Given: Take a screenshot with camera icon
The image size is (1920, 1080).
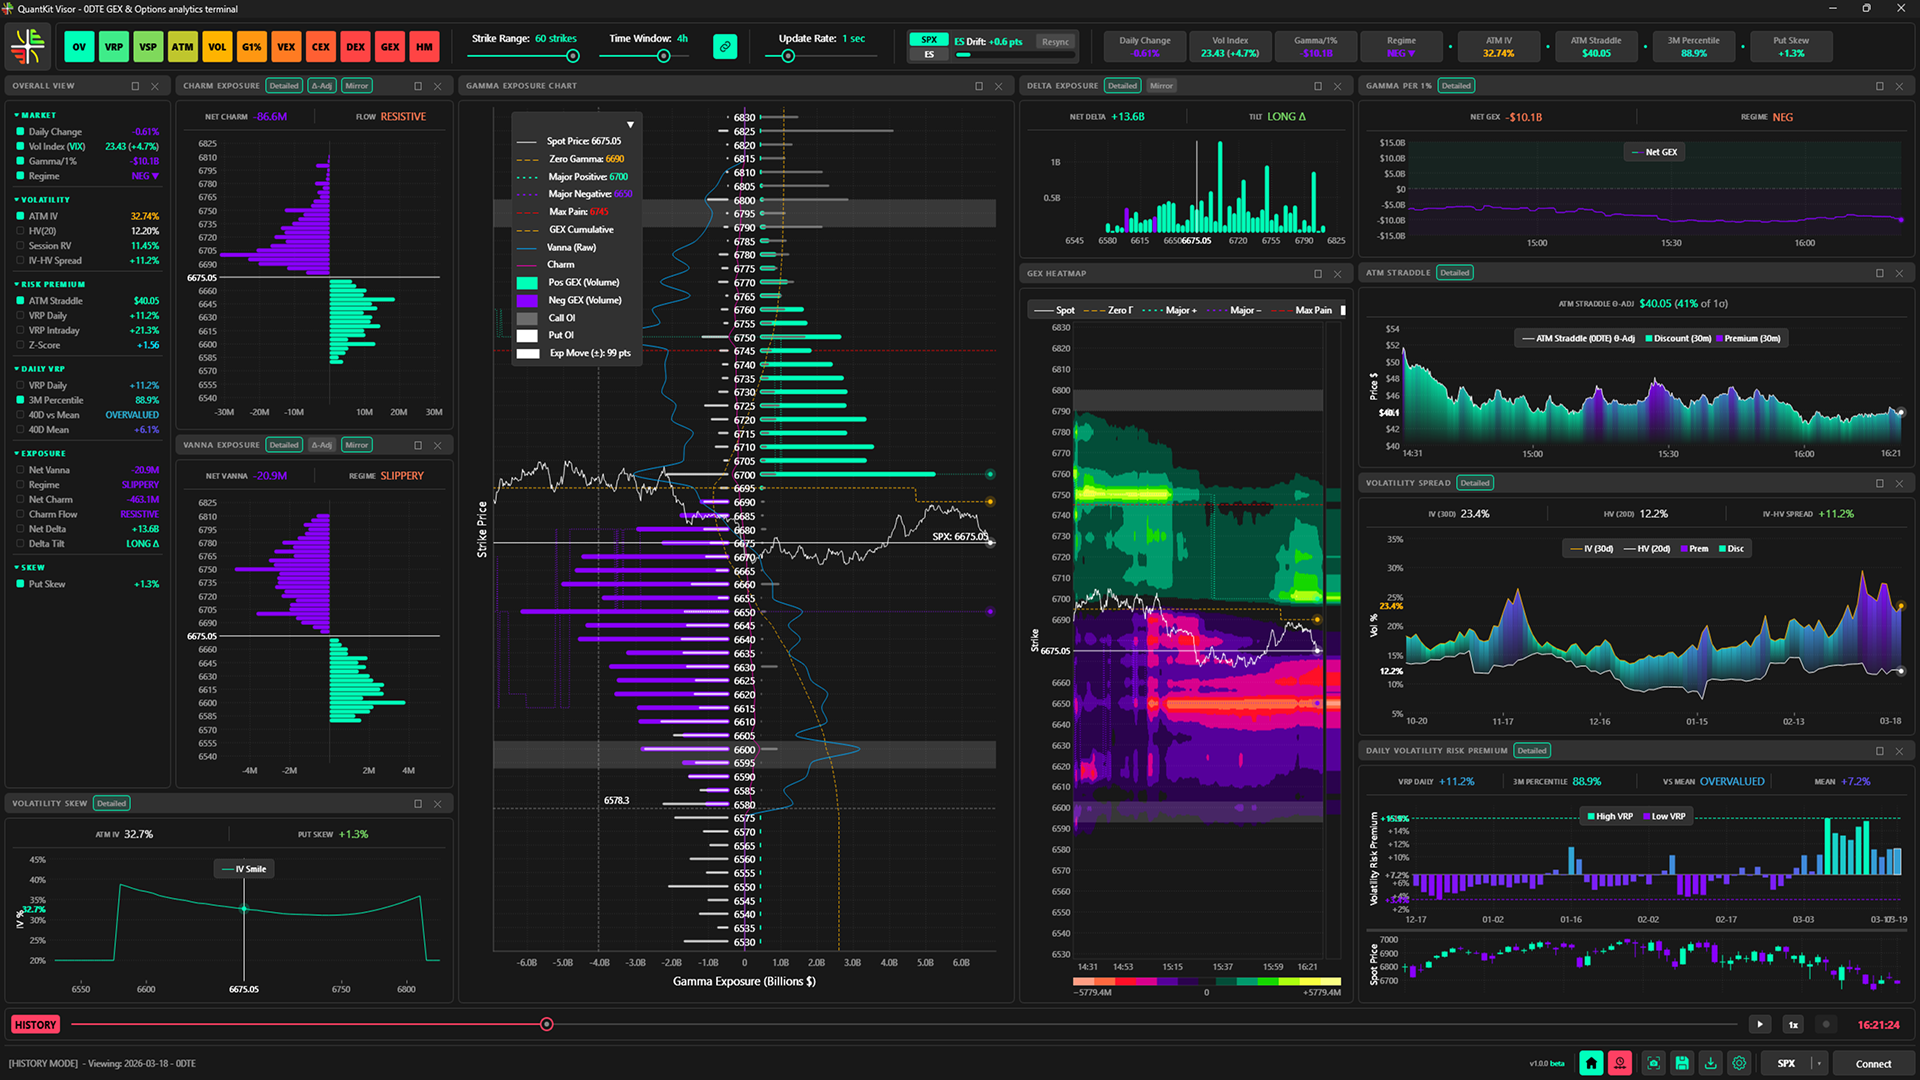Looking at the screenshot, I should 1653,1063.
